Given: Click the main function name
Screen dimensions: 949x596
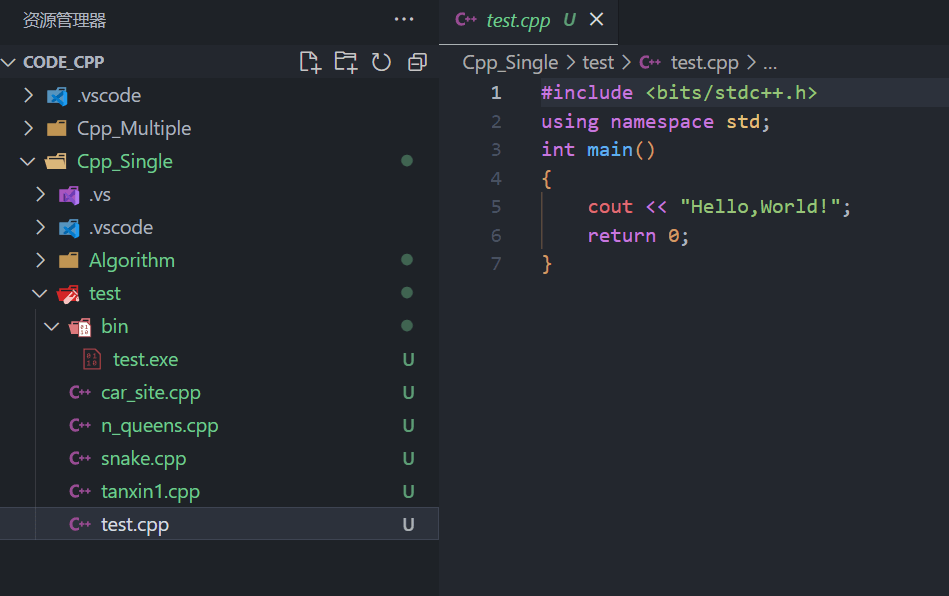Looking at the screenshot, I should click(610, 149).
